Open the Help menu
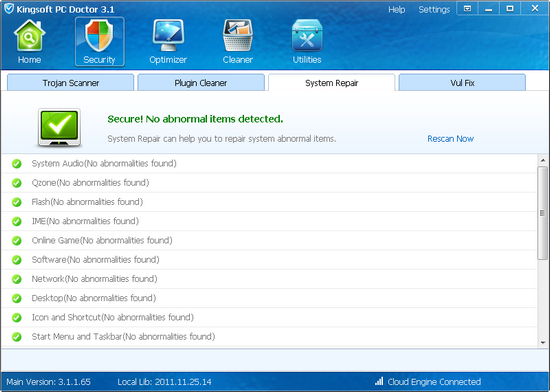Screen dimensions: 550x392 coord(397,9)
